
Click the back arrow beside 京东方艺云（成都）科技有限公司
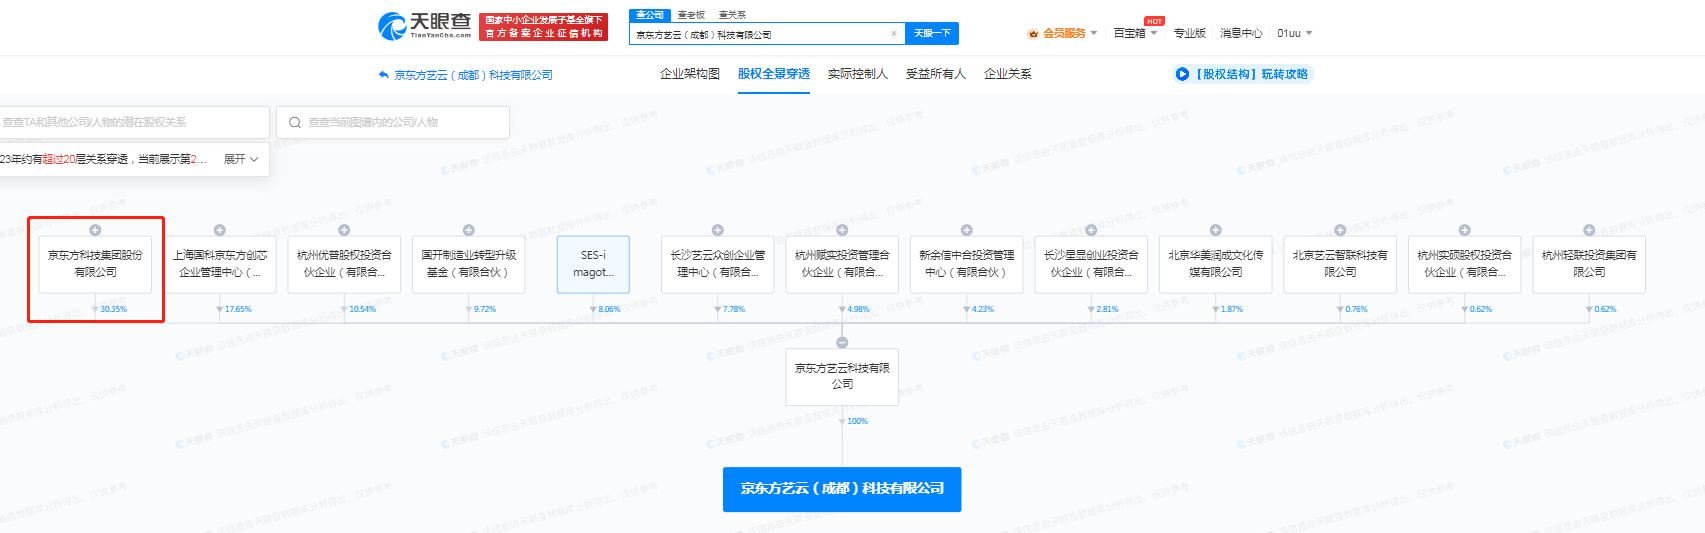(383, 75)
